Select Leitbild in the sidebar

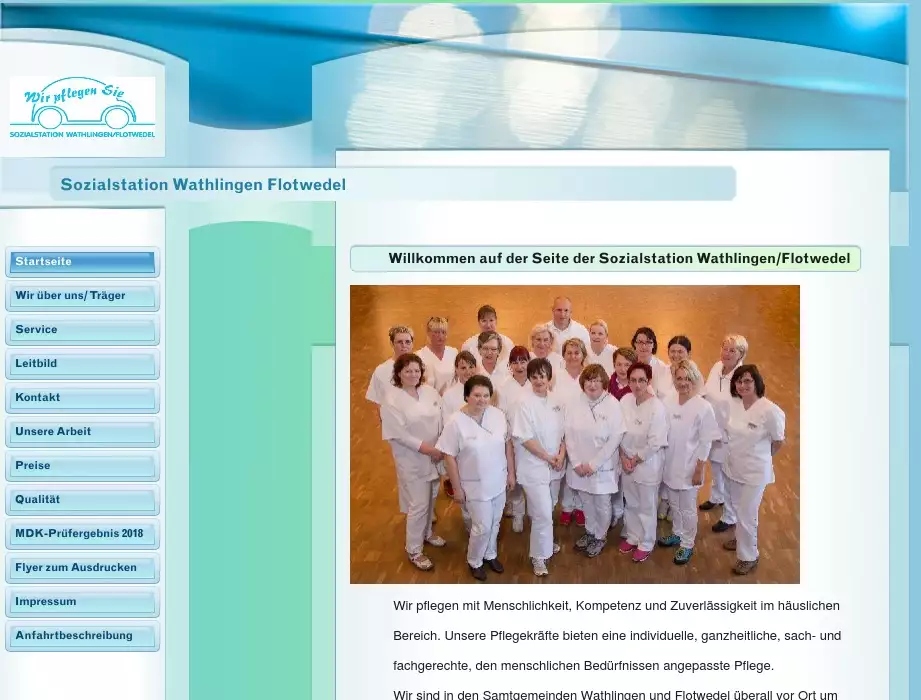tap(82, 364)
